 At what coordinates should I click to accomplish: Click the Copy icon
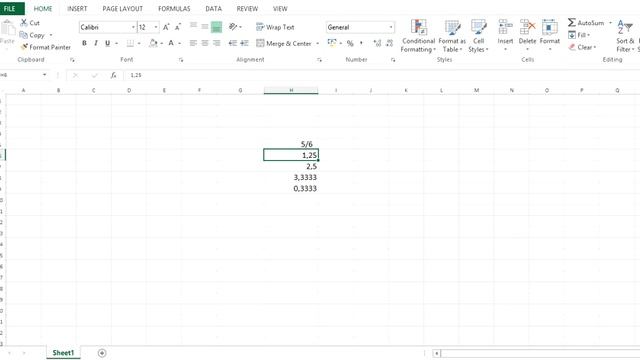[x=24, y=35]
